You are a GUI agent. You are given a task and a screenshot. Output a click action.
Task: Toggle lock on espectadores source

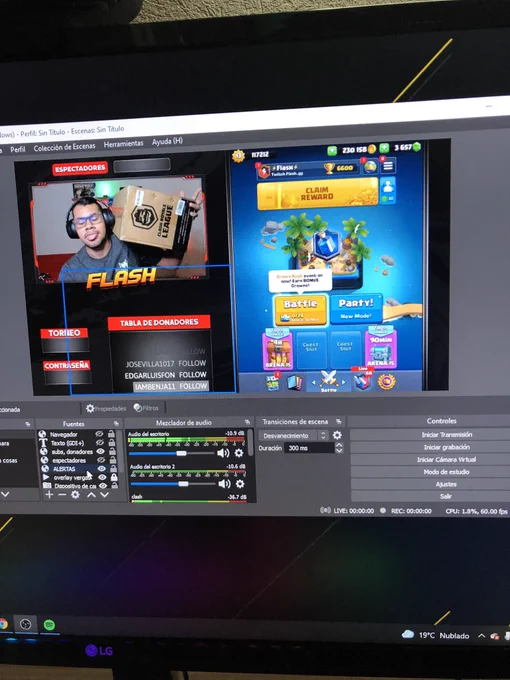pos(113,460)
